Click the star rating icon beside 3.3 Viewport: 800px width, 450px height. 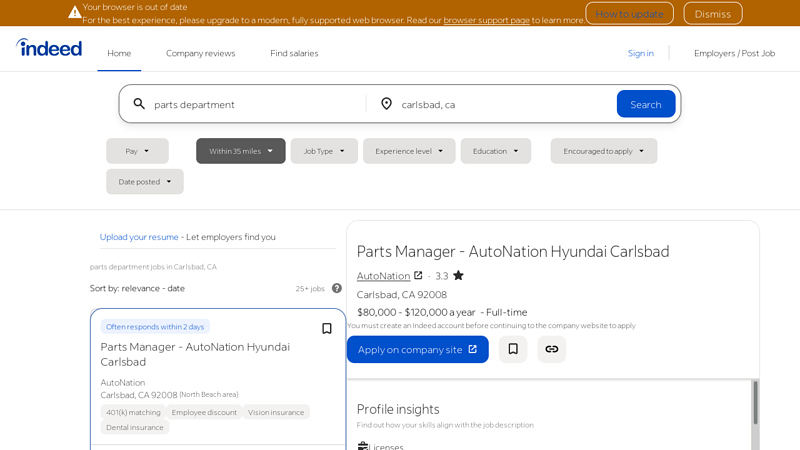pyautogui.click(x=458, y=276)
